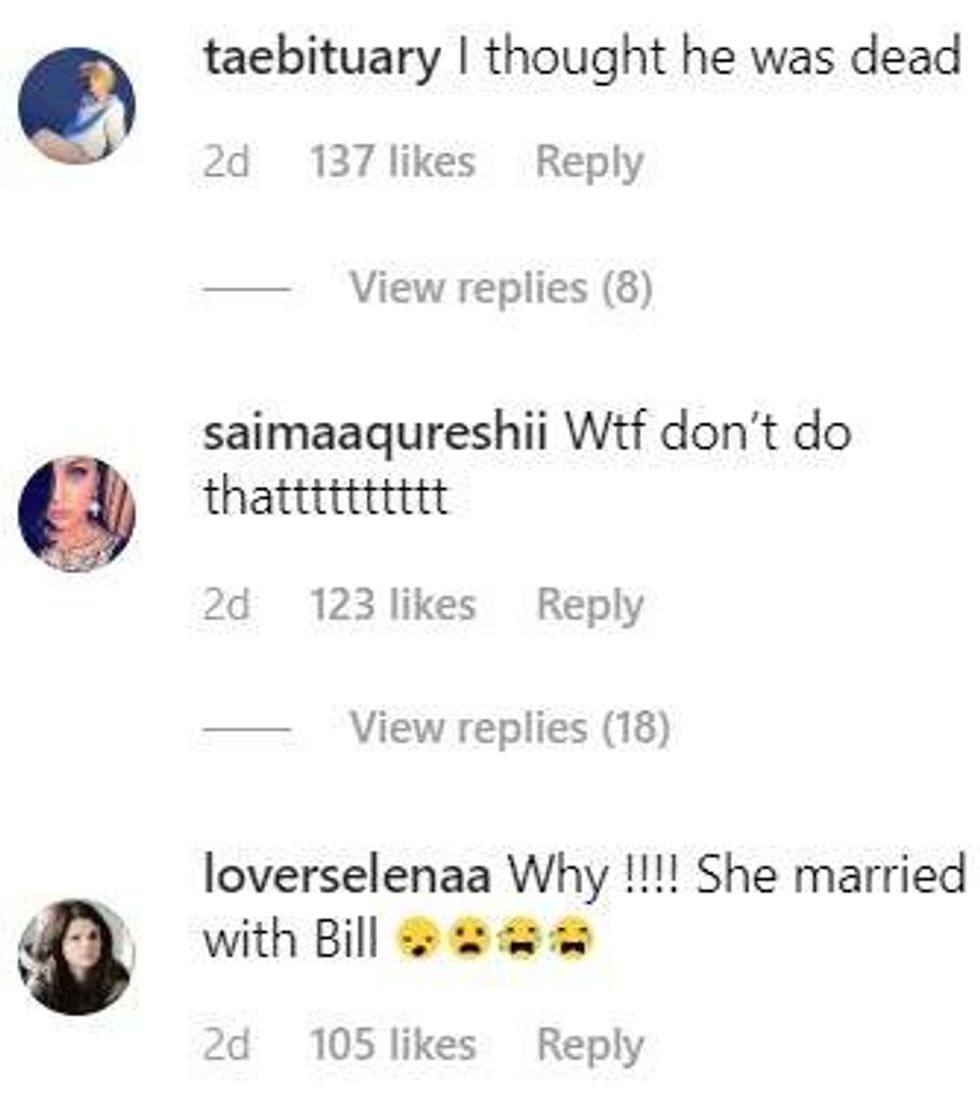Open saimaaqureshii's profile picture

[76, 514]
